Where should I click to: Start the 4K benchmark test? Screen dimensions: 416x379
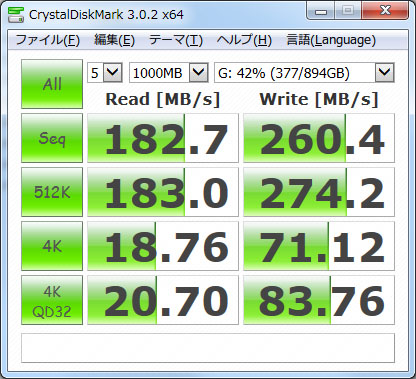pyautogui.click(x=52, y=246)
